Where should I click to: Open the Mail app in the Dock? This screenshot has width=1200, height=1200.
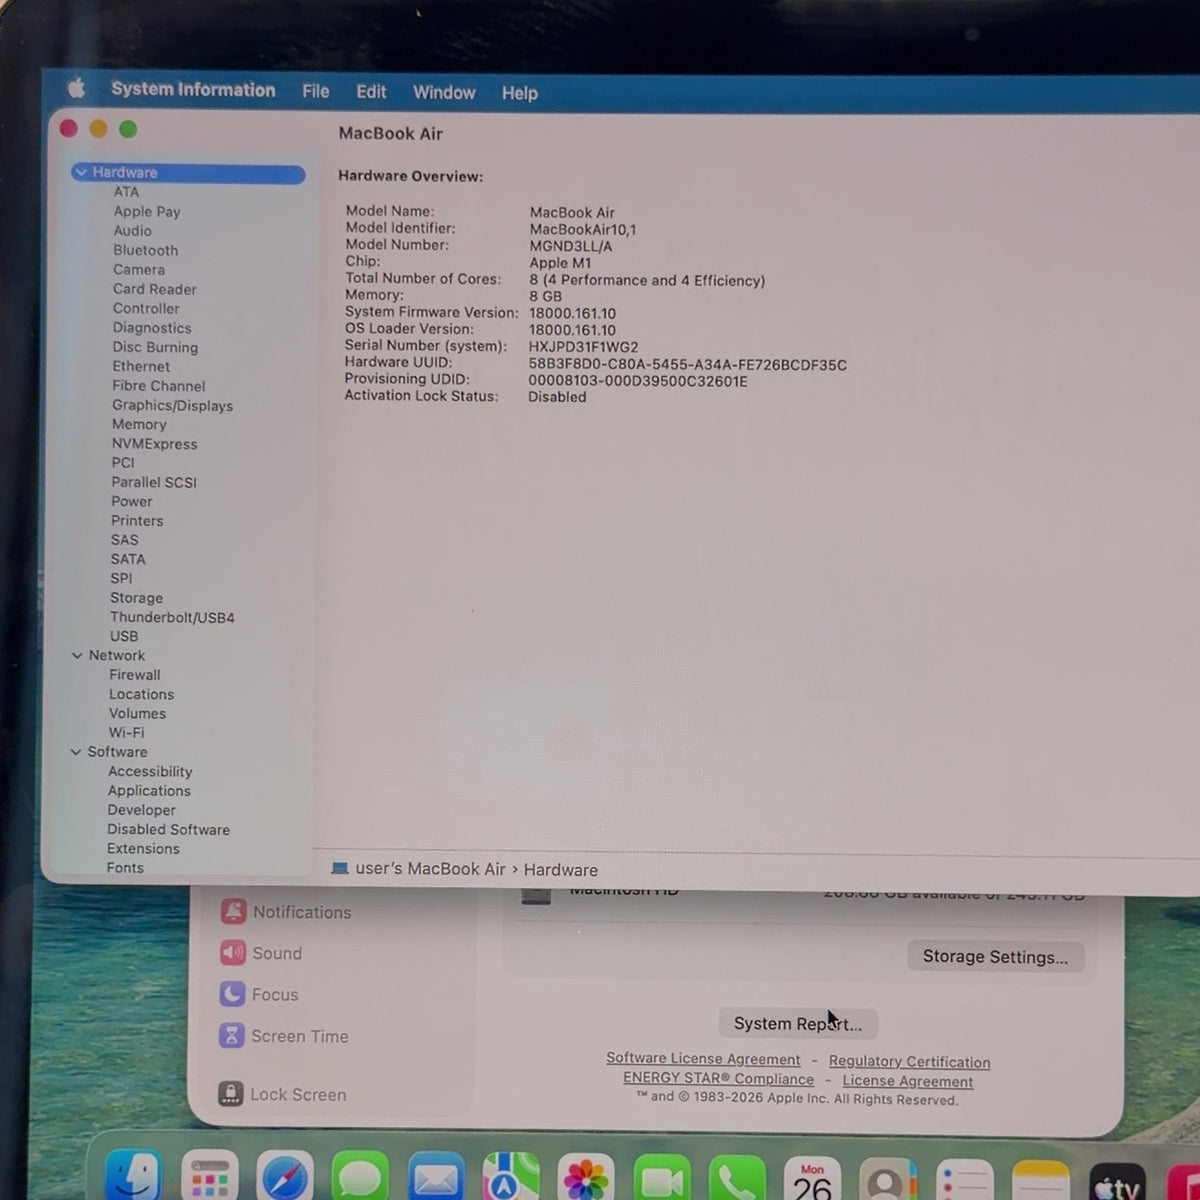click(436, 1176)
